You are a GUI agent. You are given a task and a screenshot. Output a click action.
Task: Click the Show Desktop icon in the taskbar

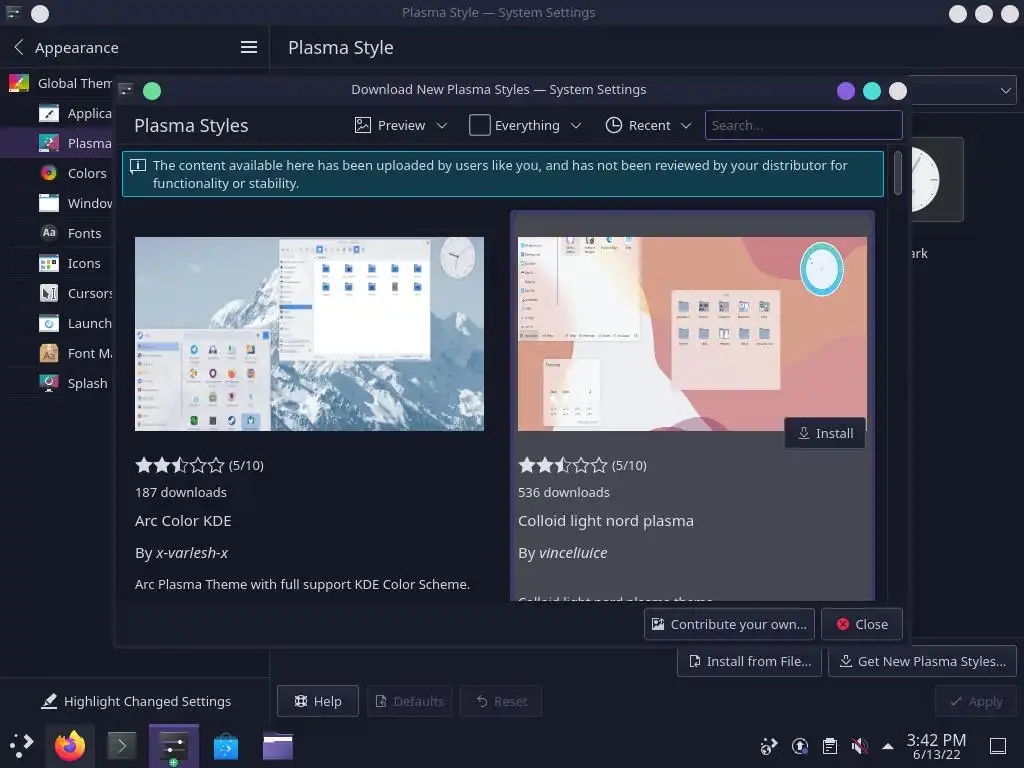coord(998,746)
